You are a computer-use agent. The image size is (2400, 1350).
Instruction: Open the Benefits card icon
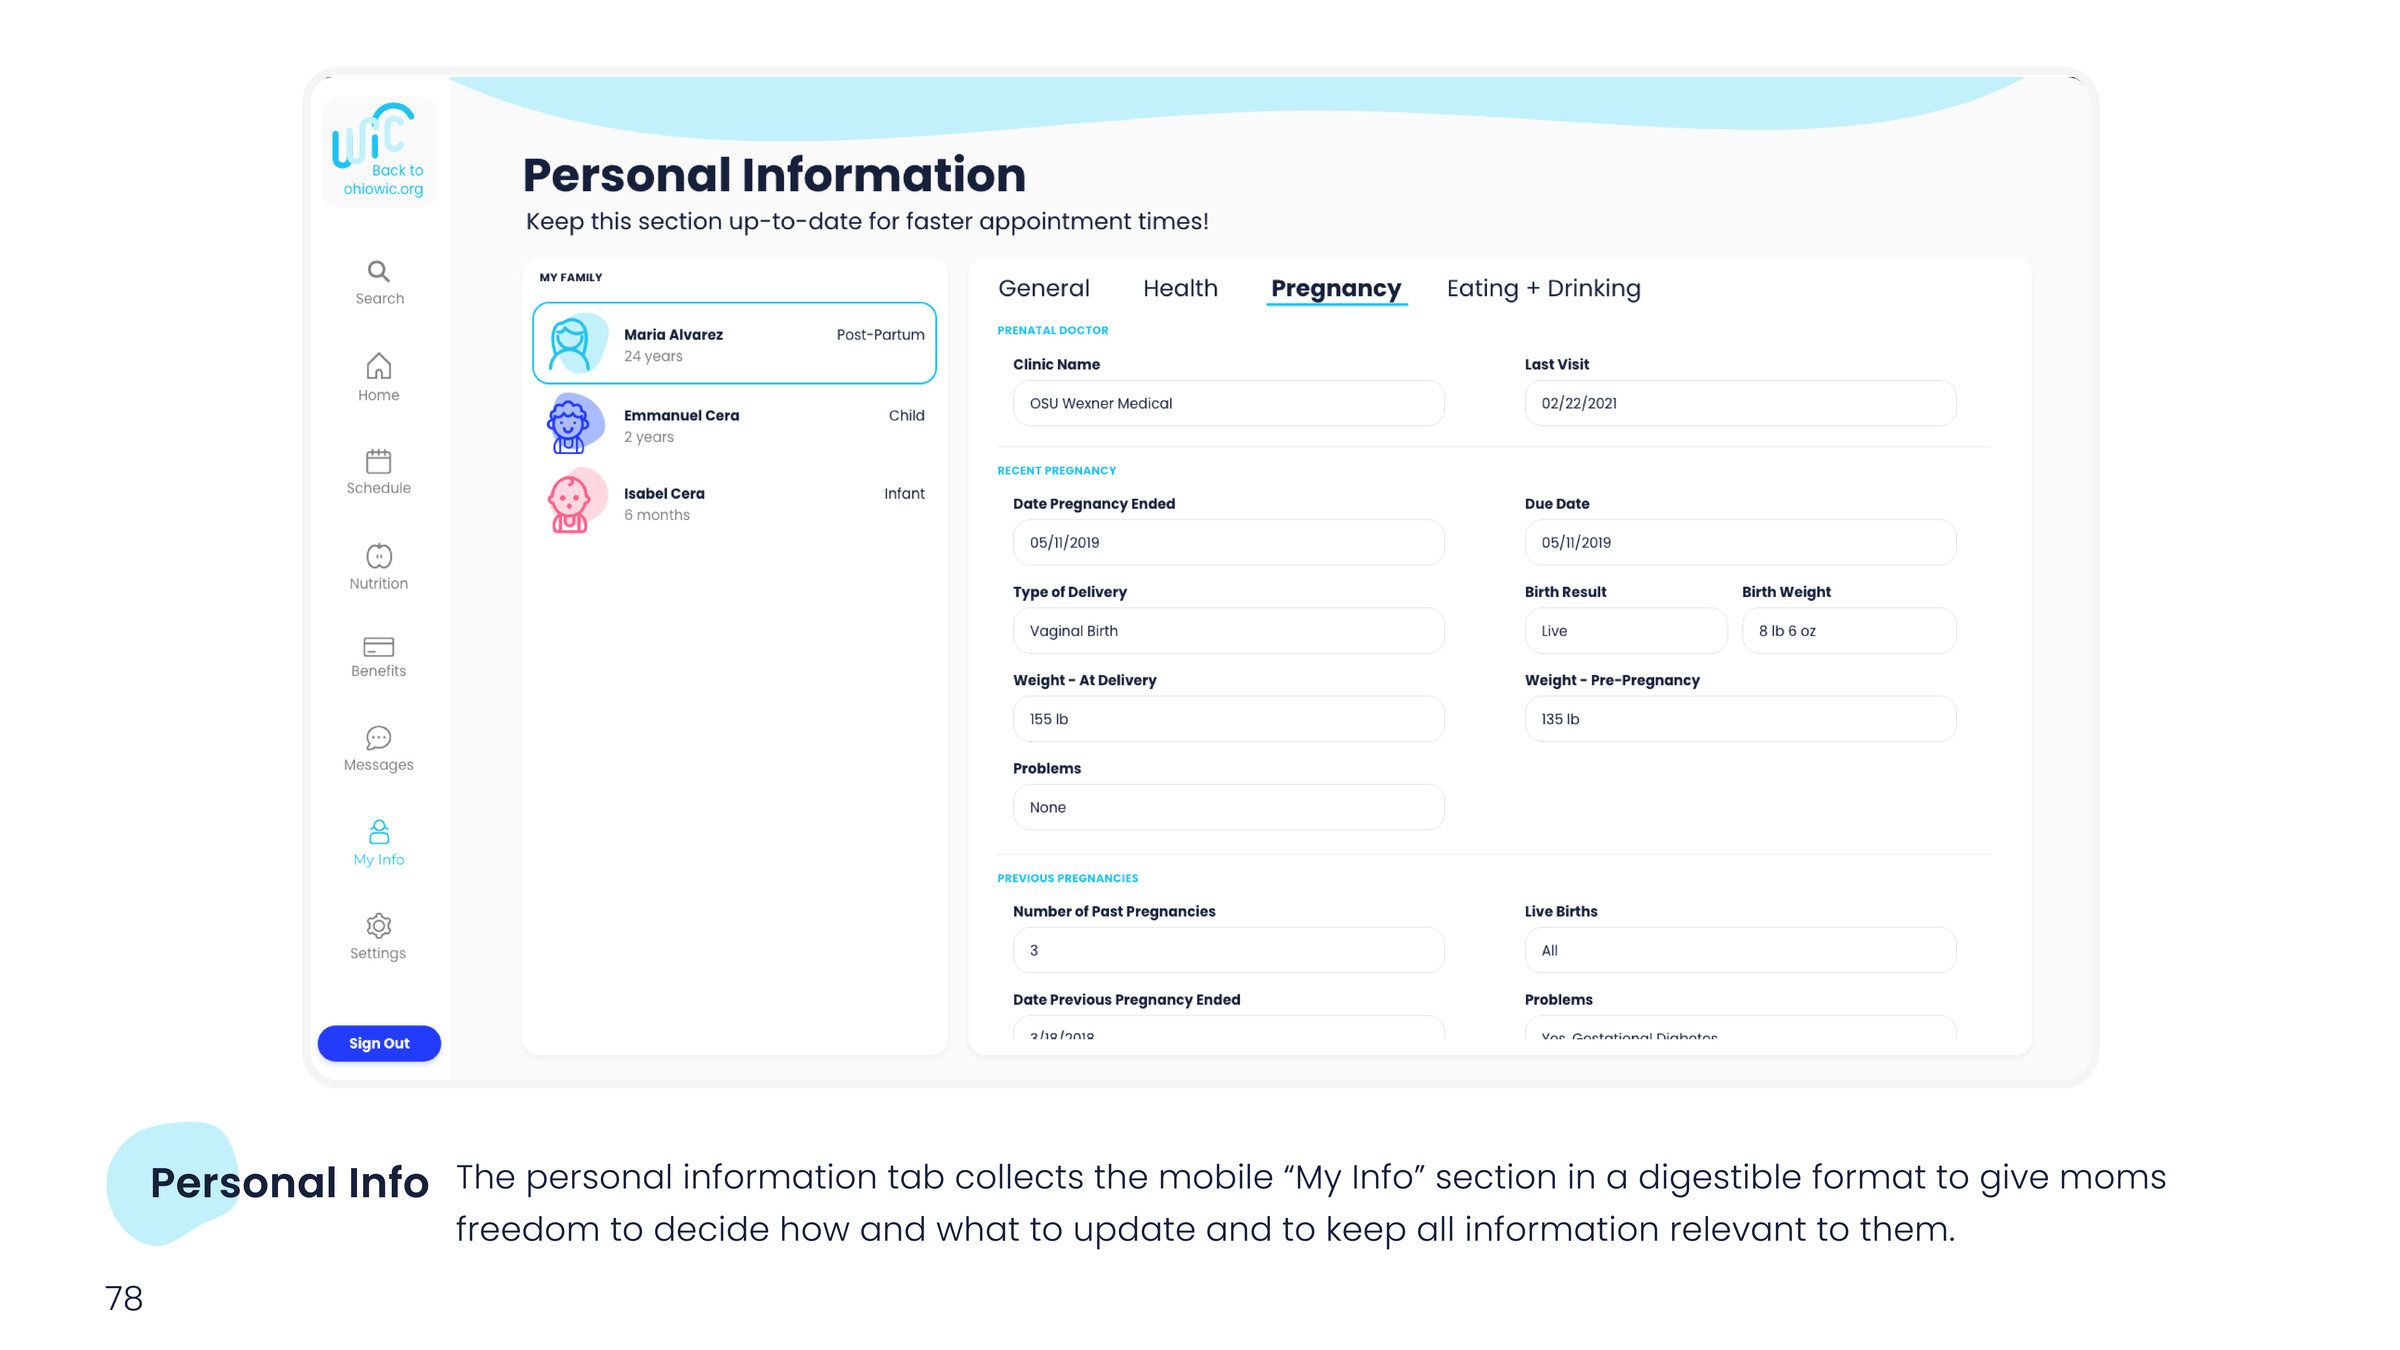tap(378, 647)
